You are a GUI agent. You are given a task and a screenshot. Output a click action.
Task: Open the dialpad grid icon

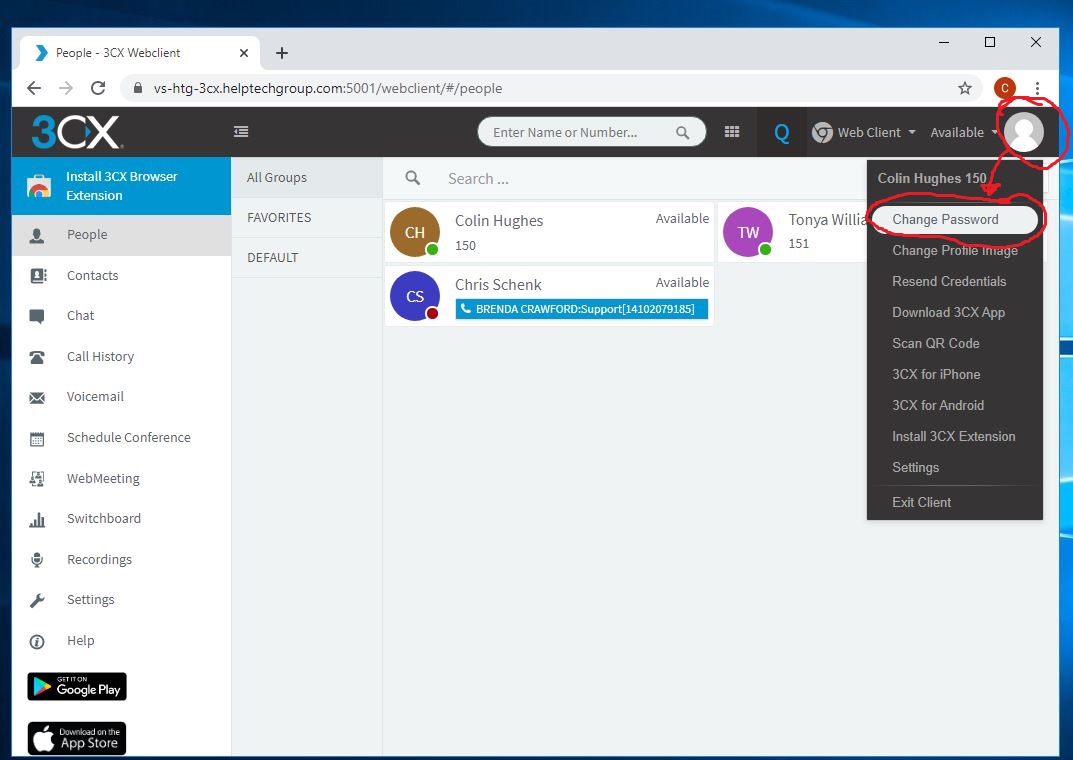(x=732, y=131)
